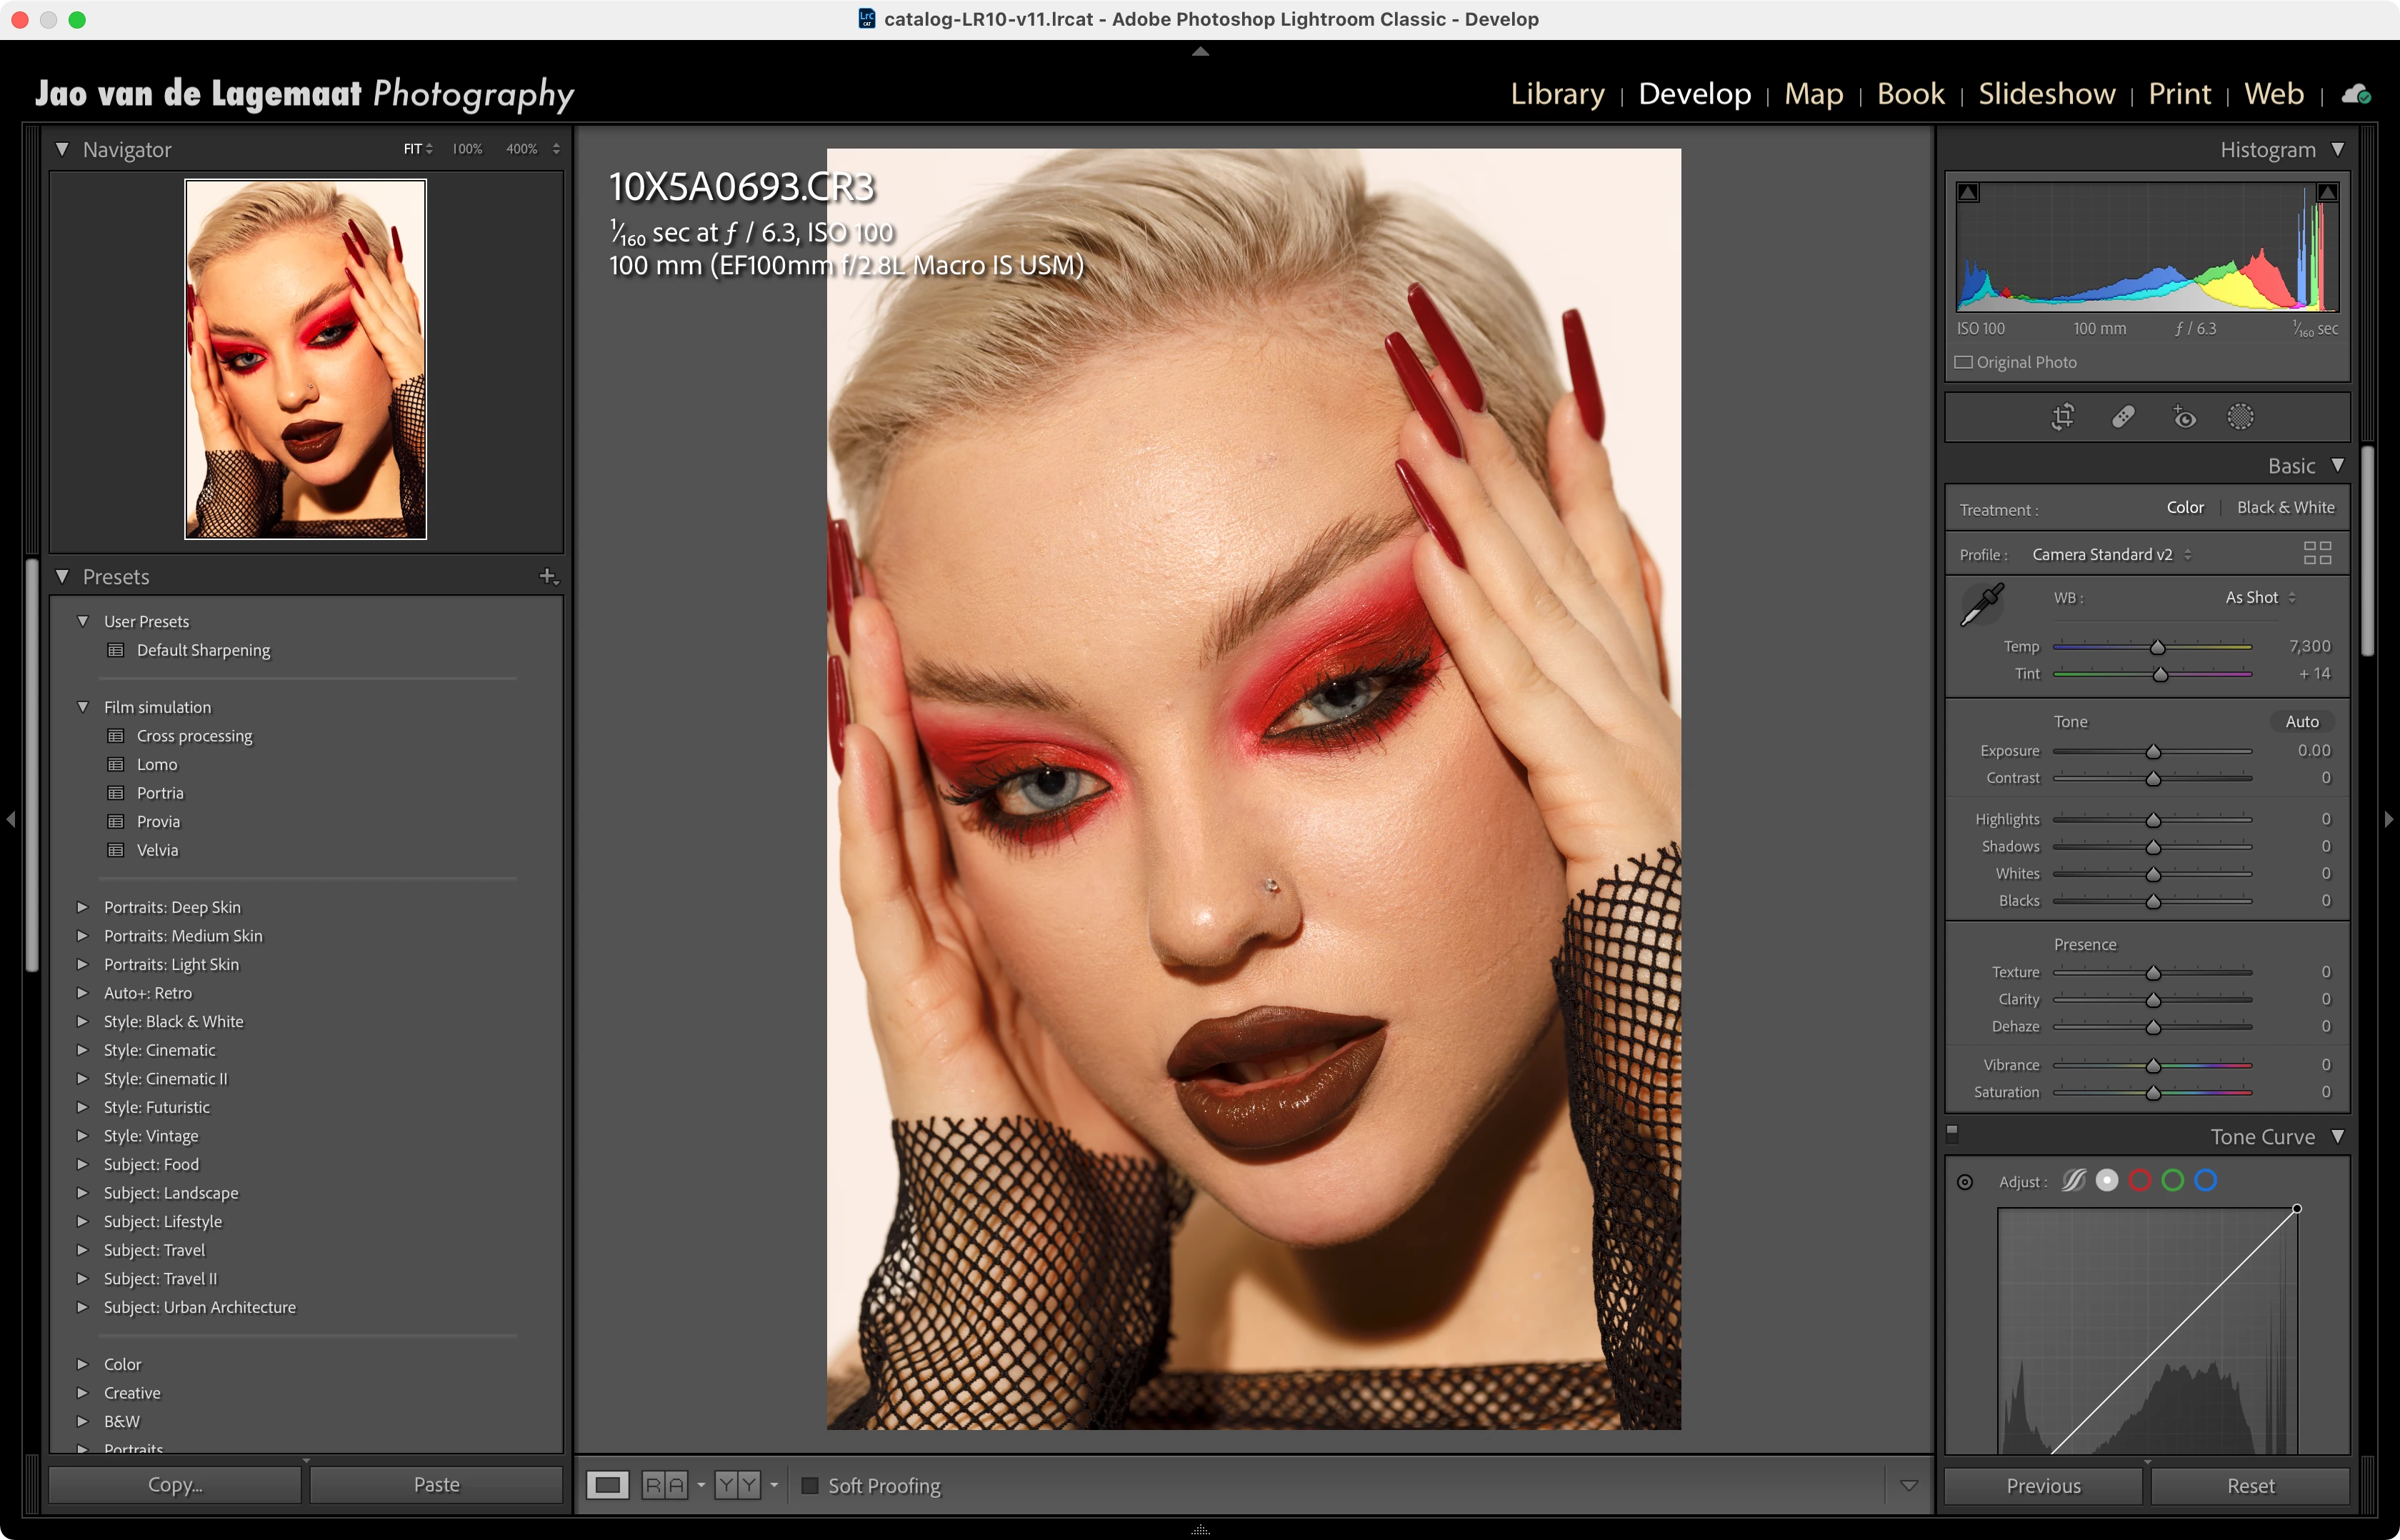2400x1540 pixels.
Task: Click the plus icon in Presets header
Action: [547, 576]
